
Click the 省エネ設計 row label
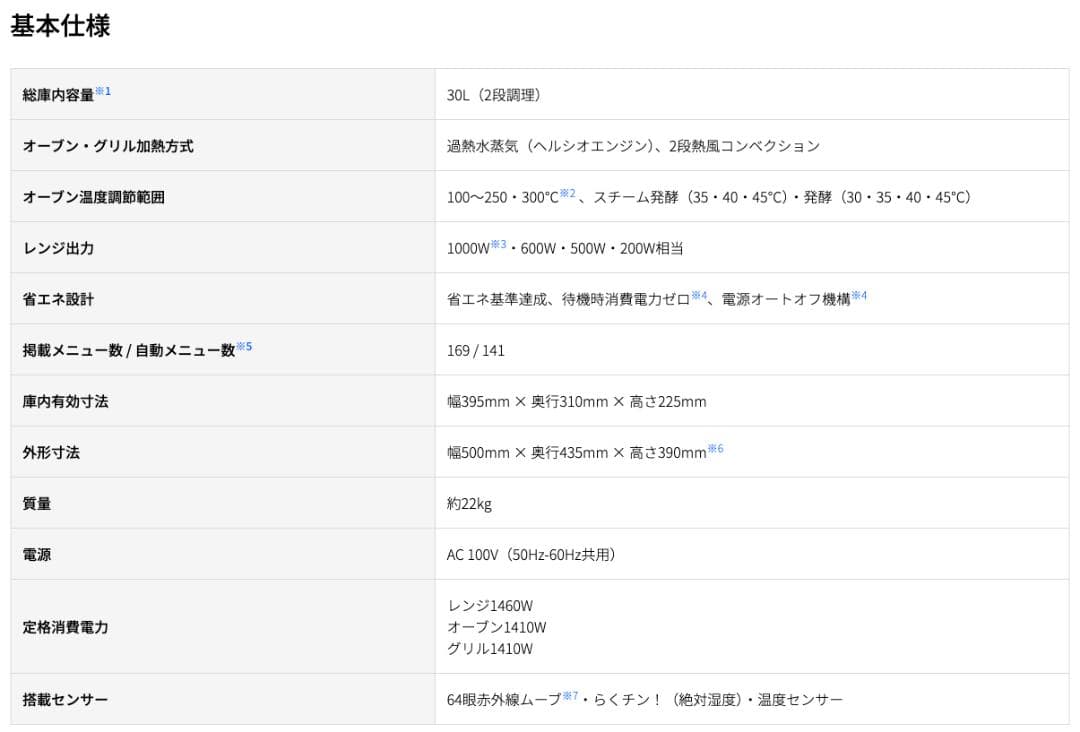coord(58,299)
